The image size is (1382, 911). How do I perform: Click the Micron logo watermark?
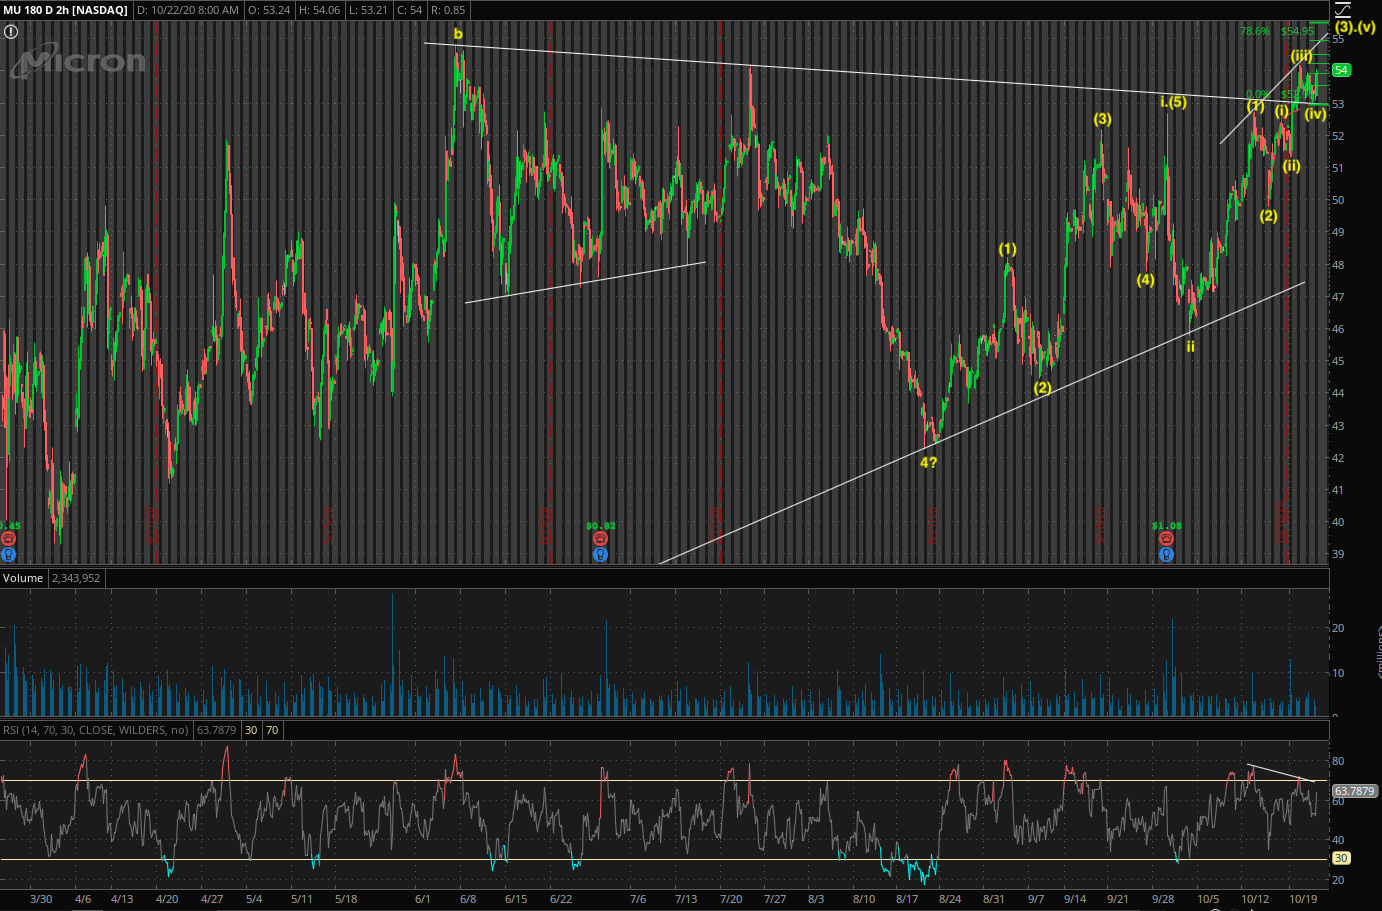(78, 62)
